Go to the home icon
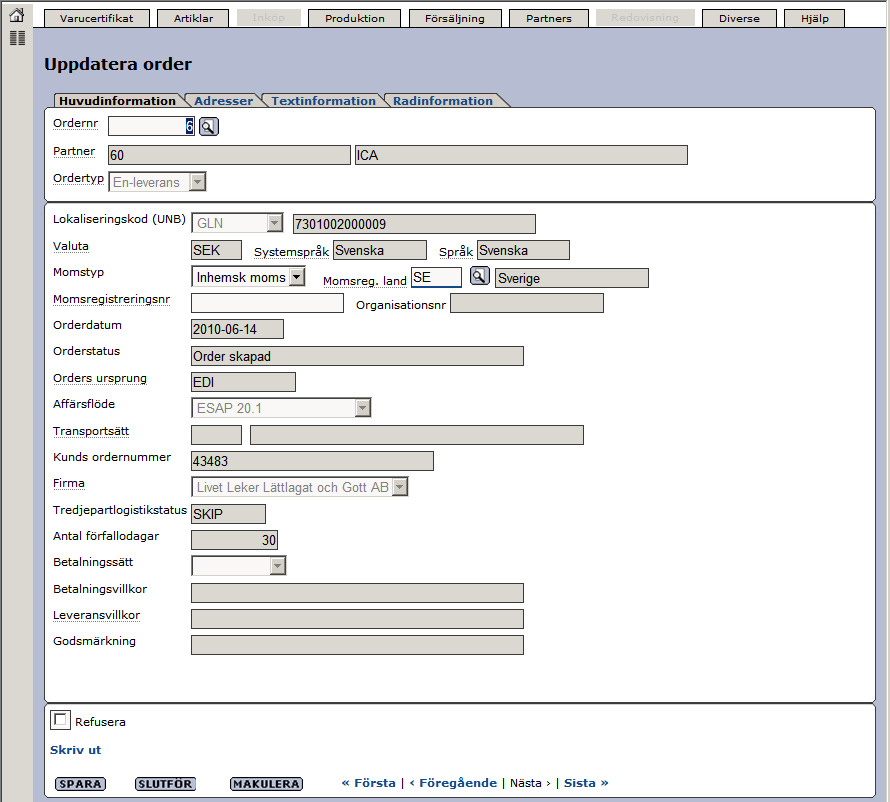Image resolution: width=890 pixels, height=802 pixels. (17, 15)
